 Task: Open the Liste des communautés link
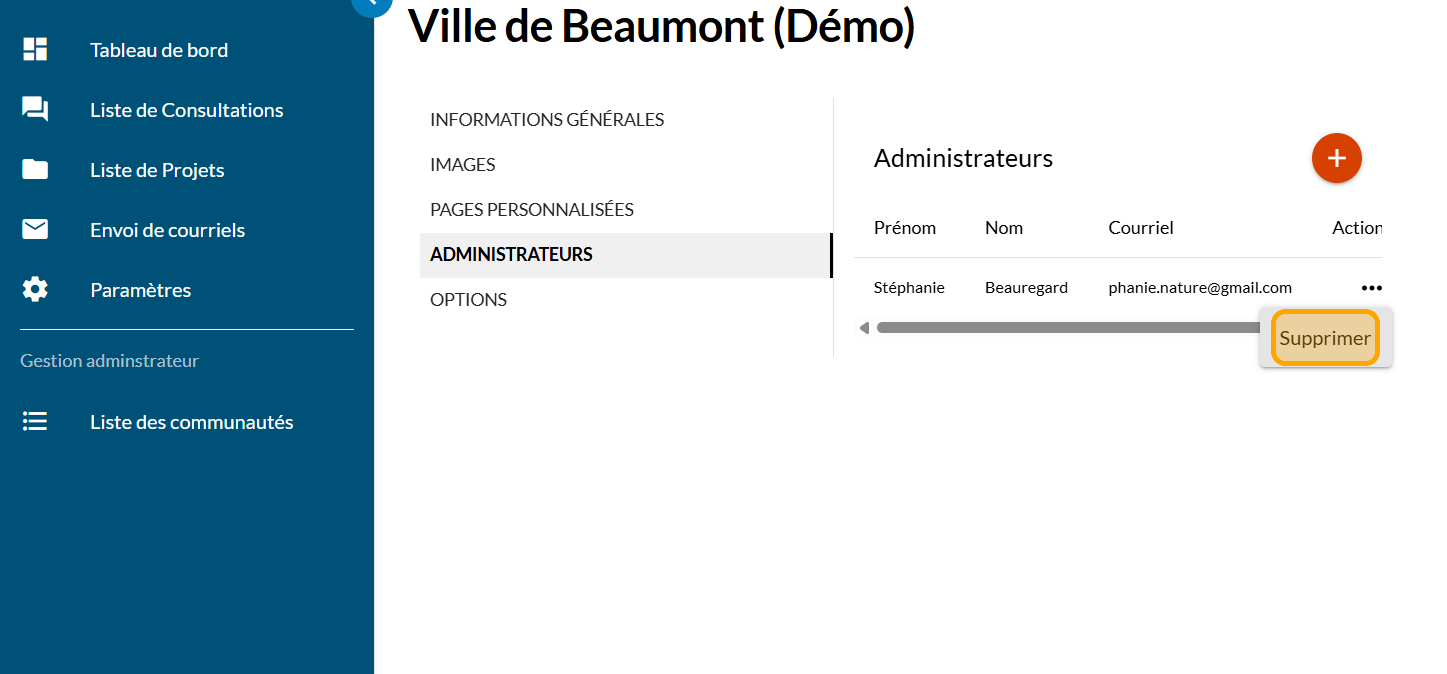click(191, 422)
